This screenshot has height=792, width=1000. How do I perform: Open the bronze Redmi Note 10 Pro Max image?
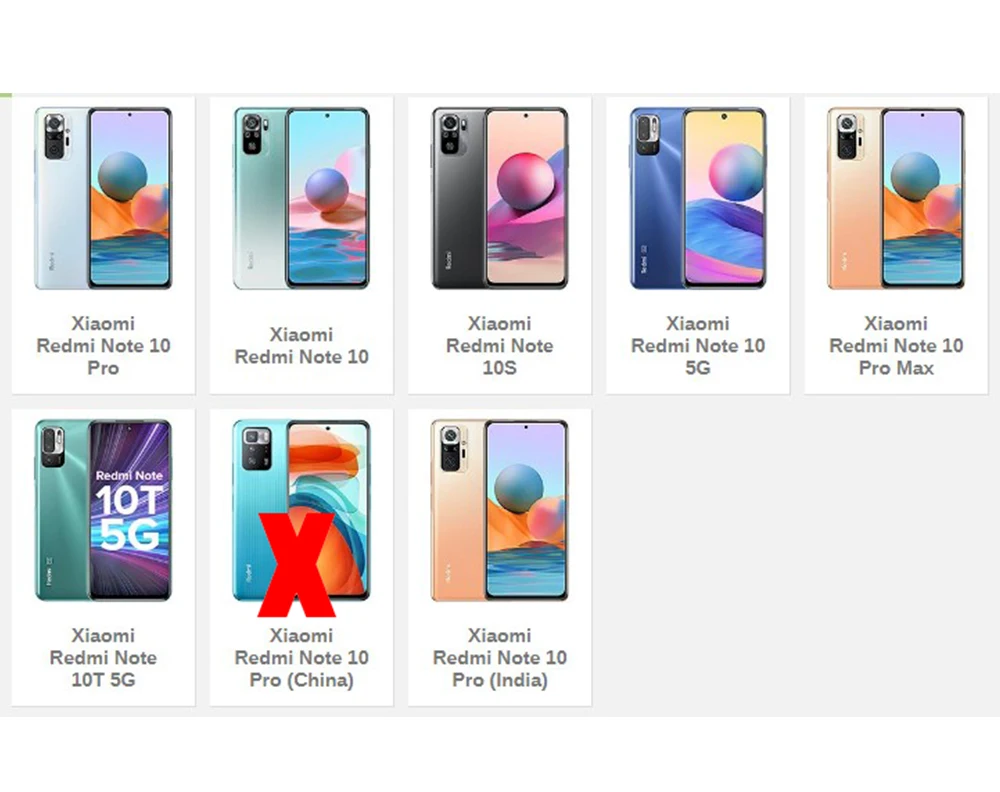coord(895,198)
